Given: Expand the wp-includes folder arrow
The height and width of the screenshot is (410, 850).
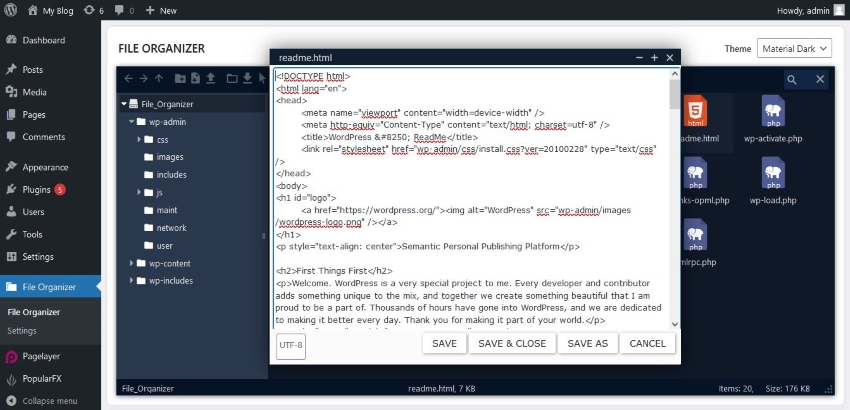Looking at the screenshot, I should click(x=132, y=280).
